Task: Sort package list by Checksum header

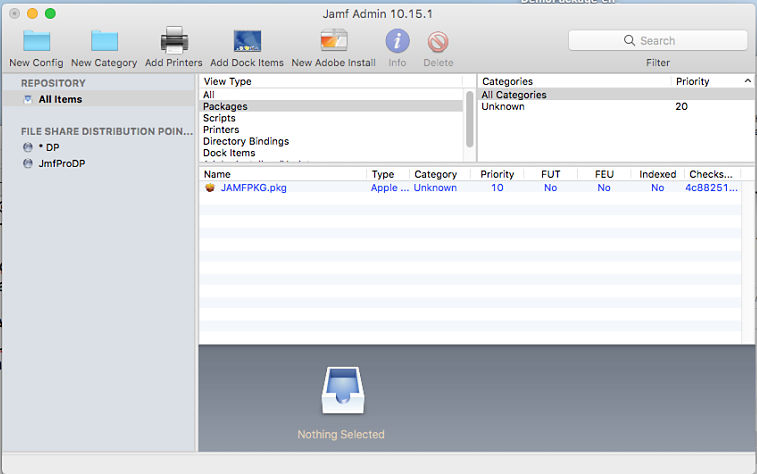Action: (x=712, y=174)
